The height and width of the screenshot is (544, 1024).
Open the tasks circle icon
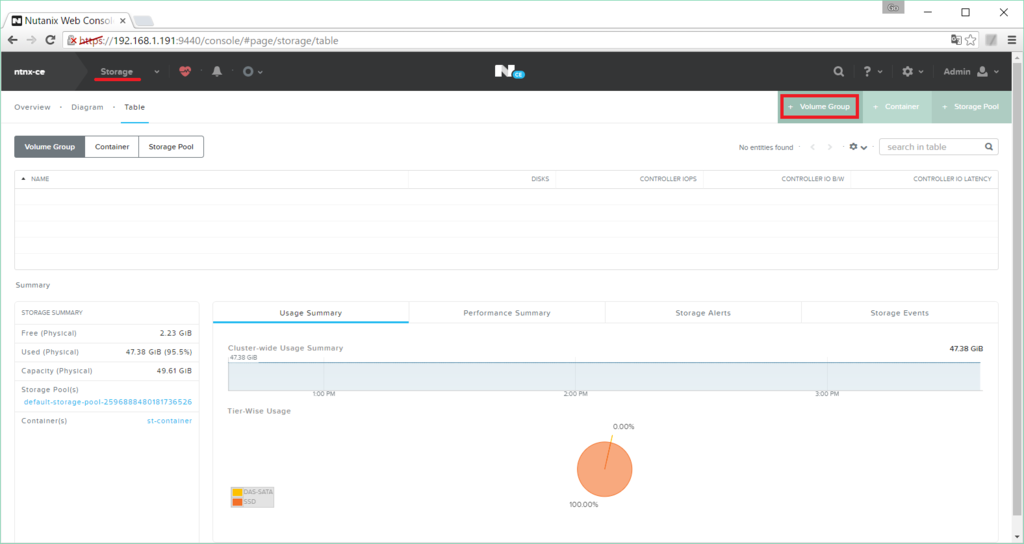pyautogui.click(x=248, y=72)
